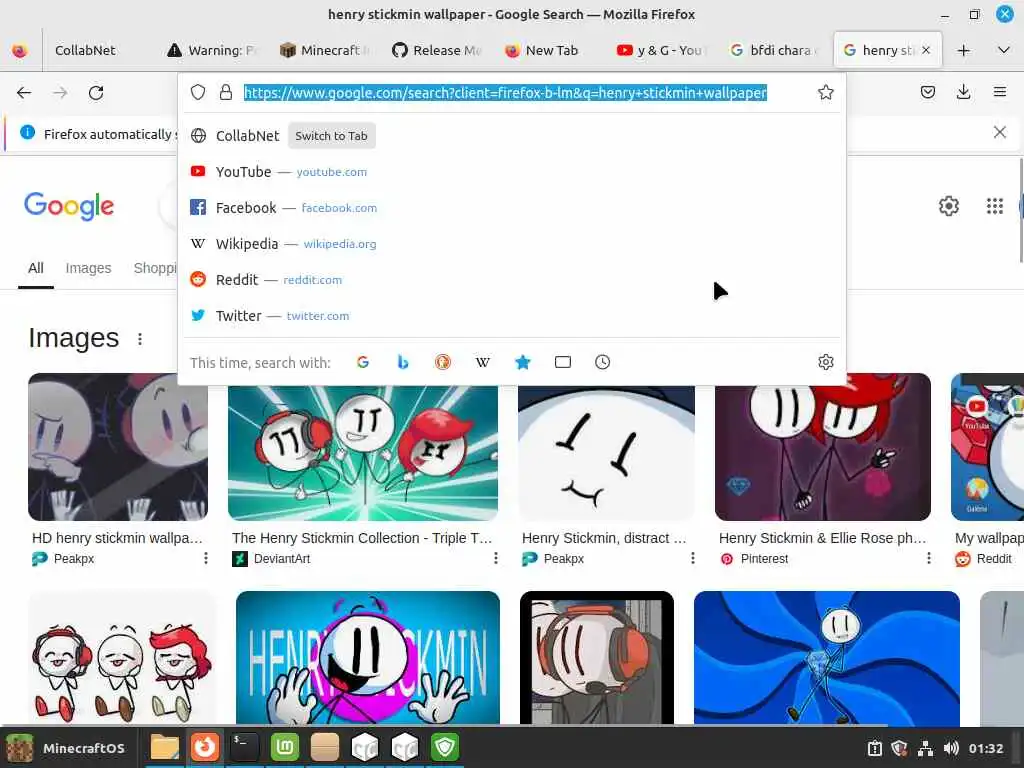The height and width of the screenshot is (768, 1024).
Task: Open purple HENRY STICKMIN title image
Action: [x=368, y=658]
